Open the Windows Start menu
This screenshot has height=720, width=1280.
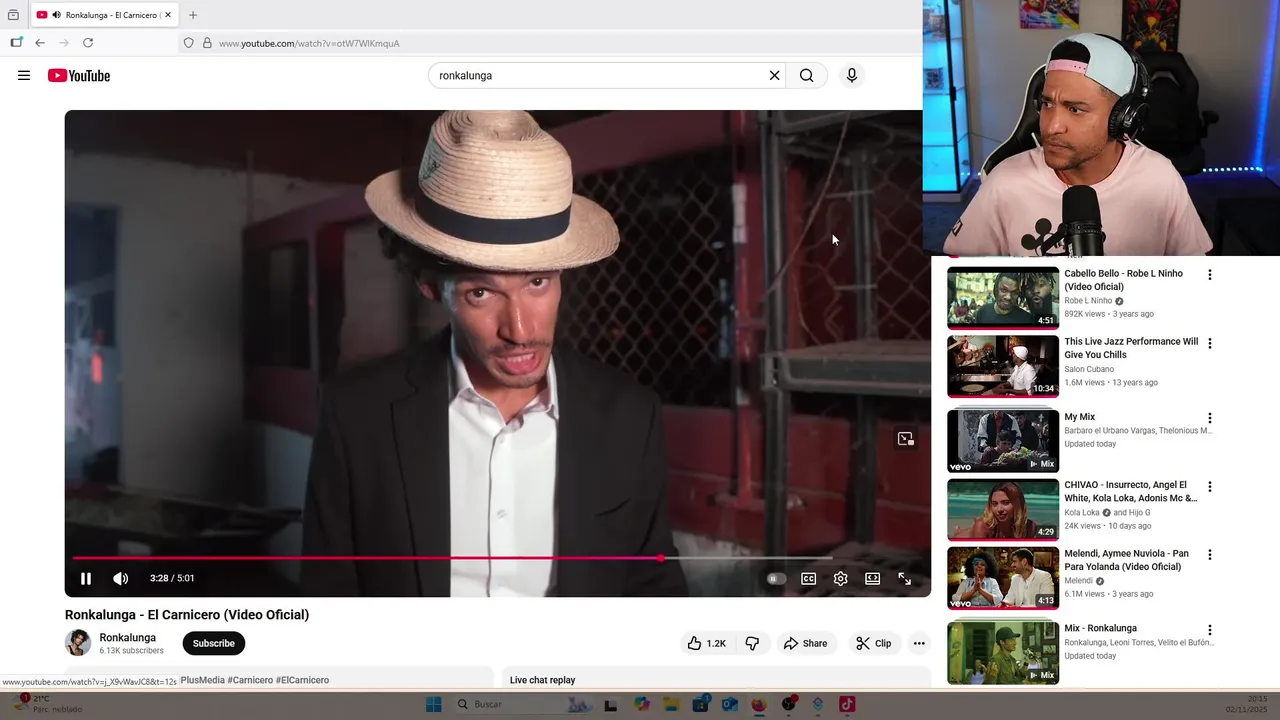point(433,704)
